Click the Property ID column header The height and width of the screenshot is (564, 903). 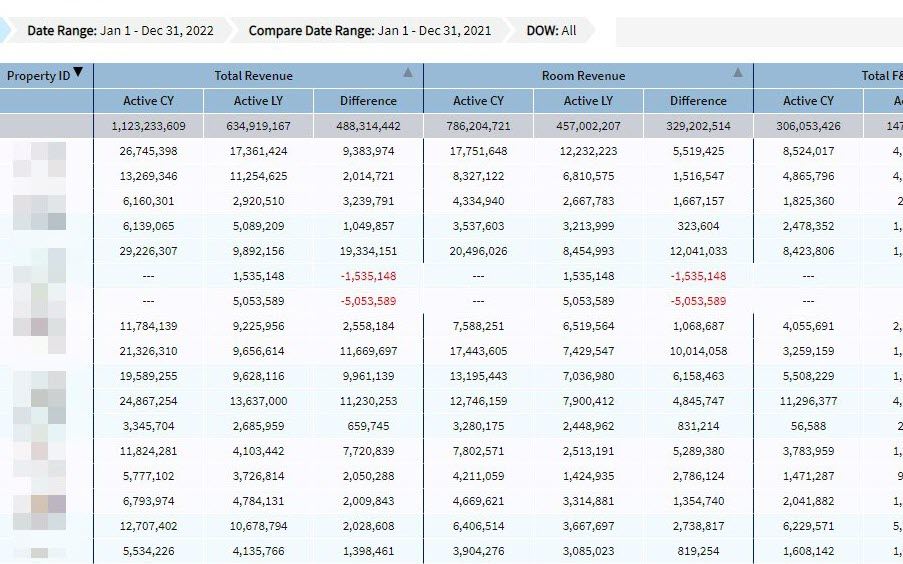point(38,76)
